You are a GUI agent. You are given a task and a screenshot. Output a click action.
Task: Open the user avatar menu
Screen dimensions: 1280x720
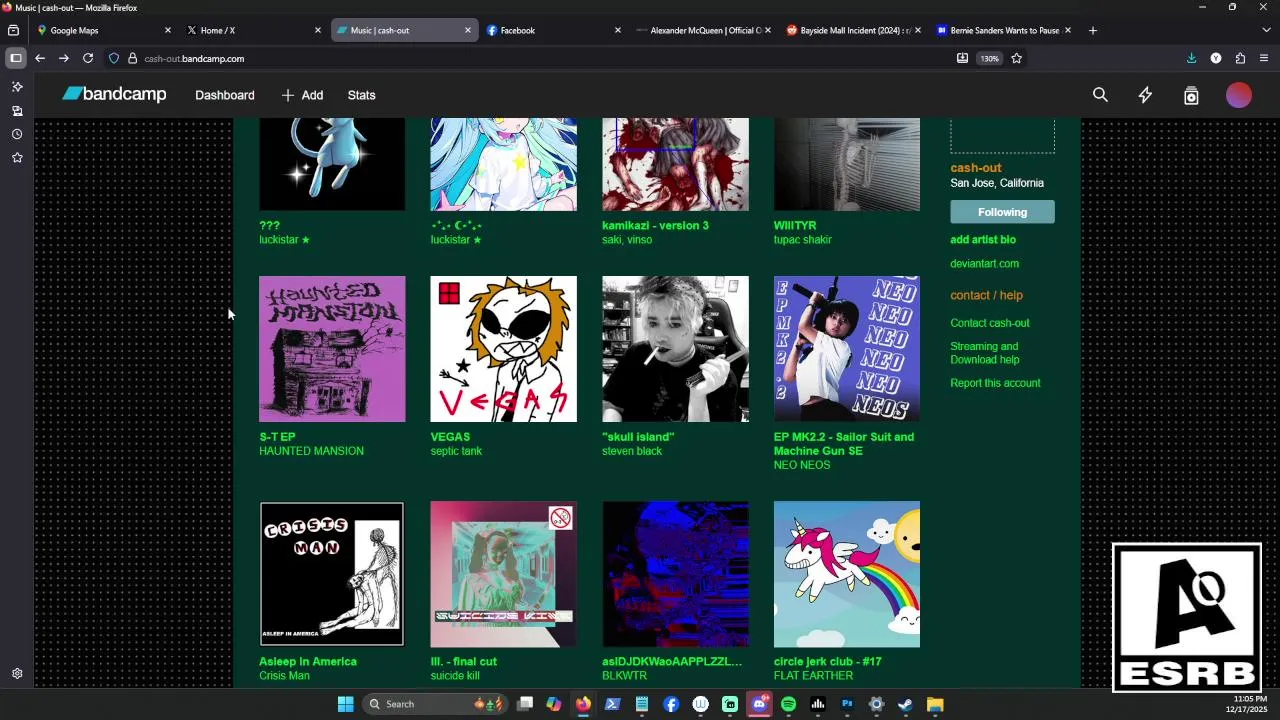pyautogui.click(x=1239, y=95)
